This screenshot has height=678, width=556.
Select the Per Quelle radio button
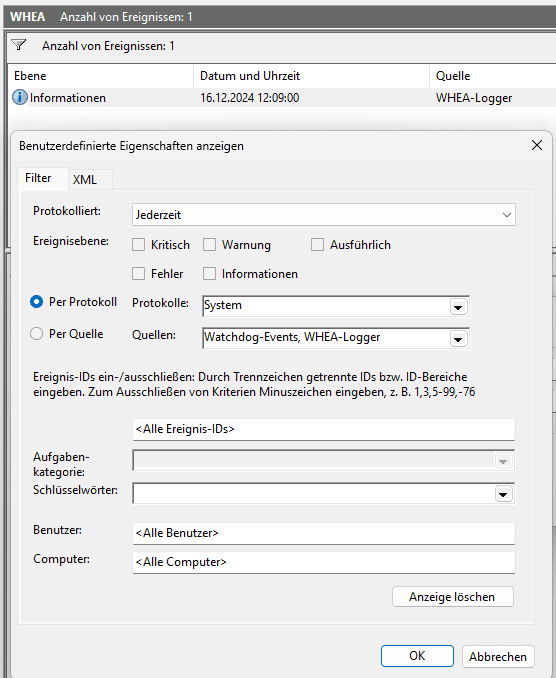(x=36, y=334)
